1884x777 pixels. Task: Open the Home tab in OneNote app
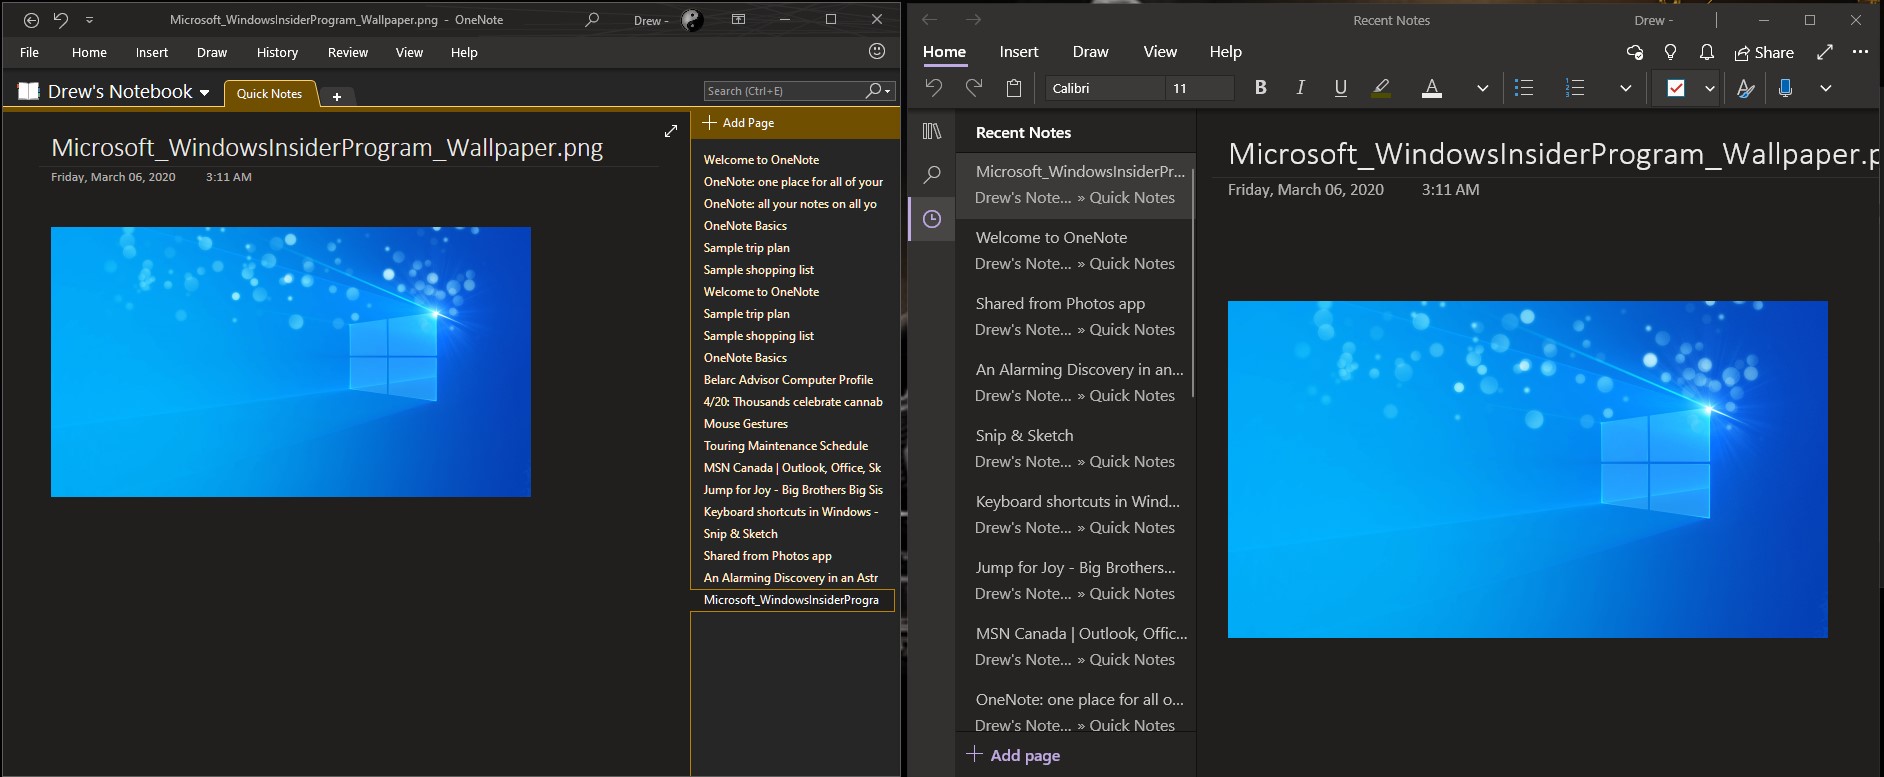[944, 52]
